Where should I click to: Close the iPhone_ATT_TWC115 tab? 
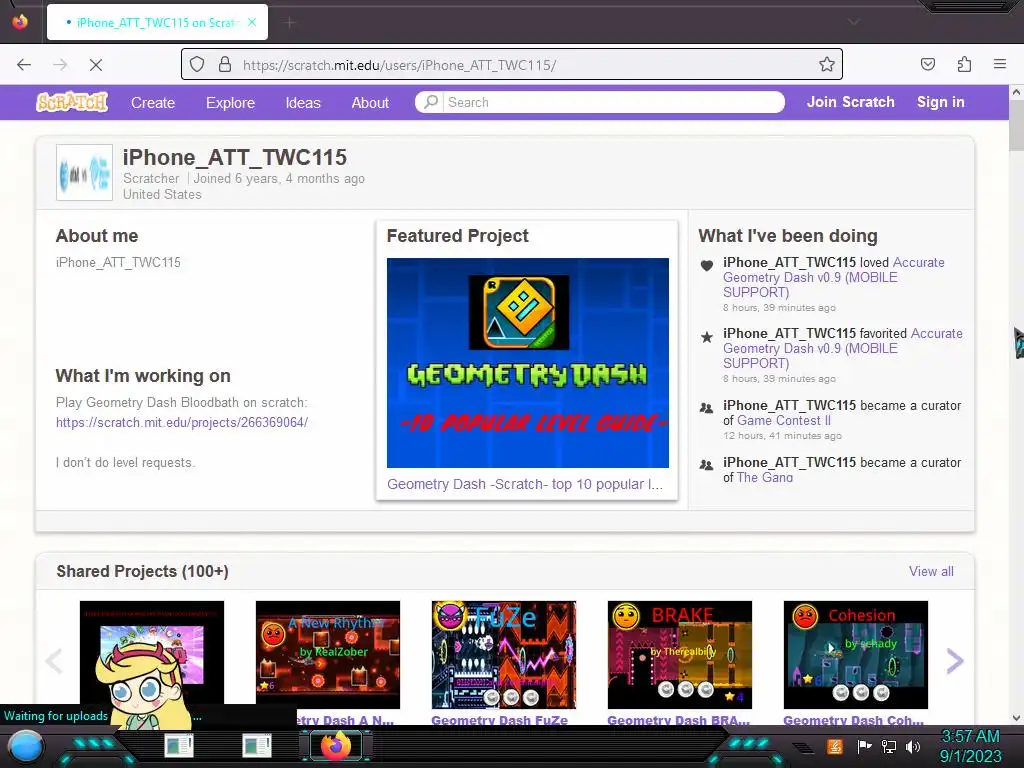coord(252,22)
